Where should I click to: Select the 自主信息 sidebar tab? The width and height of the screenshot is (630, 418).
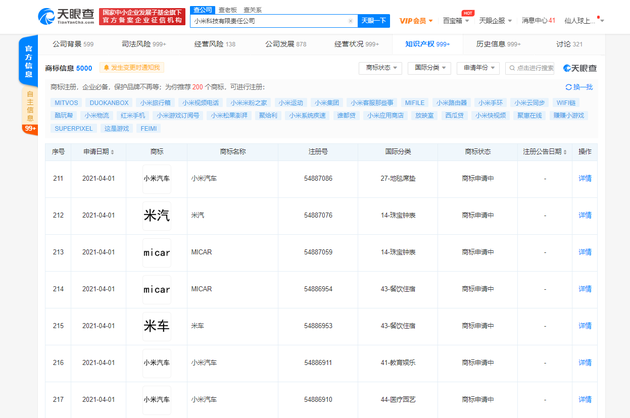click(x=30, y=107)
